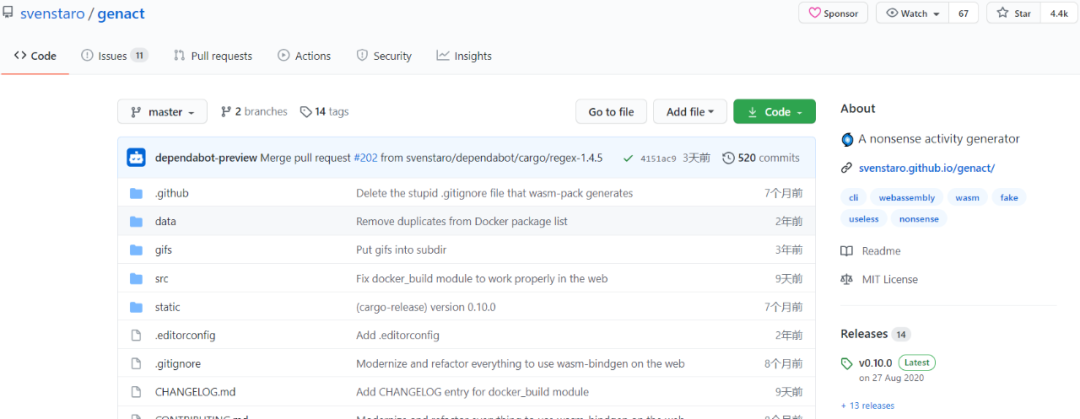The image size is (1080, 419).
Task: Open the Insights tab
Action: click(x=464, y=56)
